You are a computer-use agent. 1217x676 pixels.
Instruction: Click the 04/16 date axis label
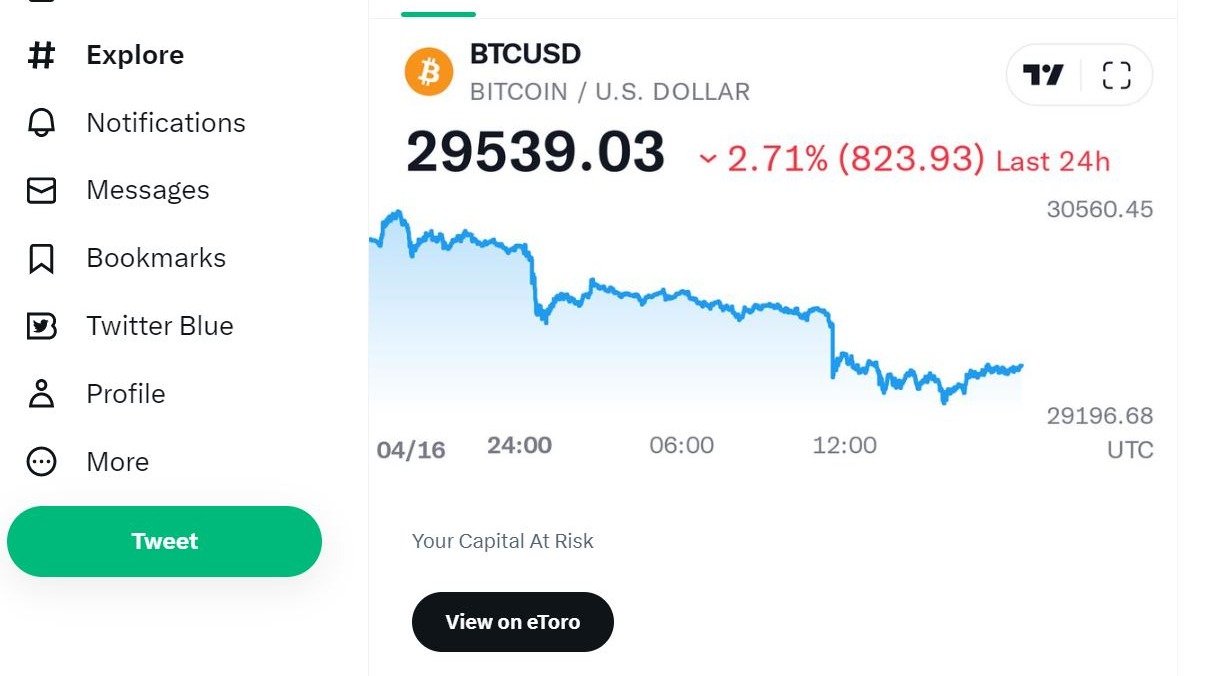pyautogui.click(x=411, y=450)
